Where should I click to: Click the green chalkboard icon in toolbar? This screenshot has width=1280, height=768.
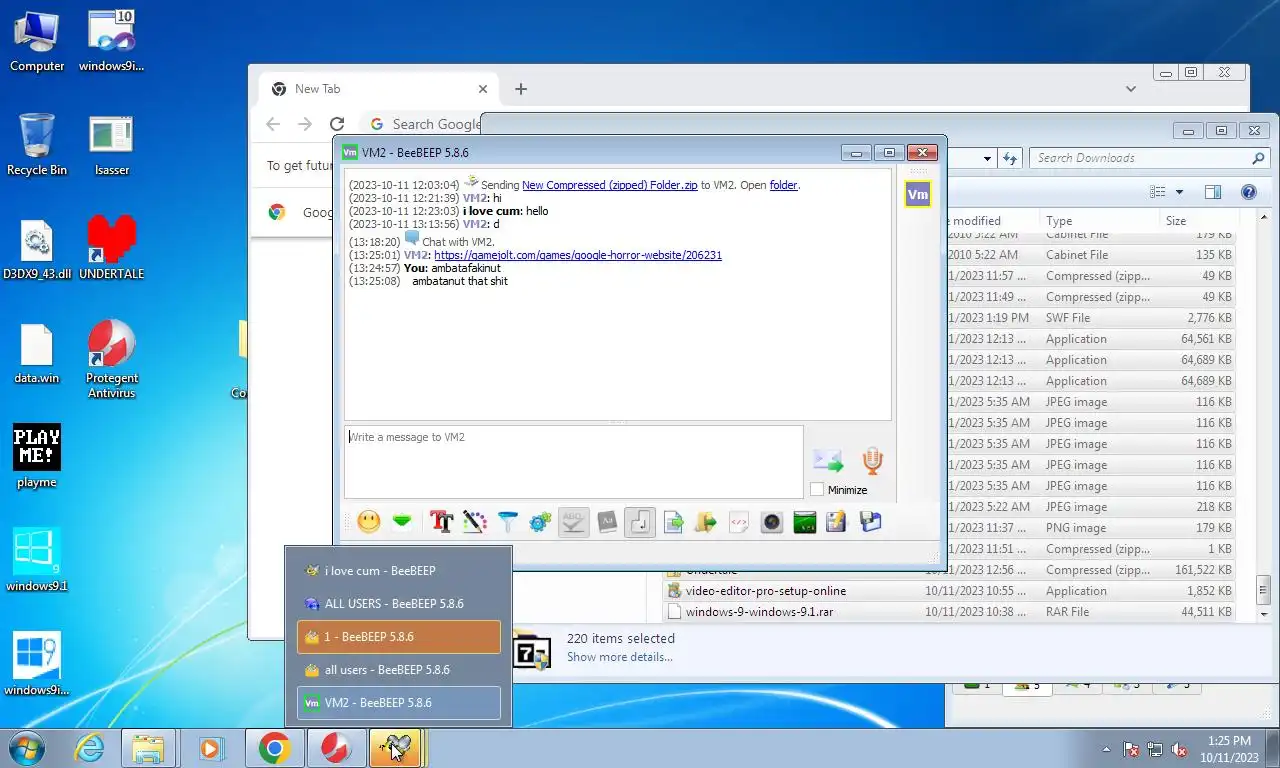click(805, 521)
